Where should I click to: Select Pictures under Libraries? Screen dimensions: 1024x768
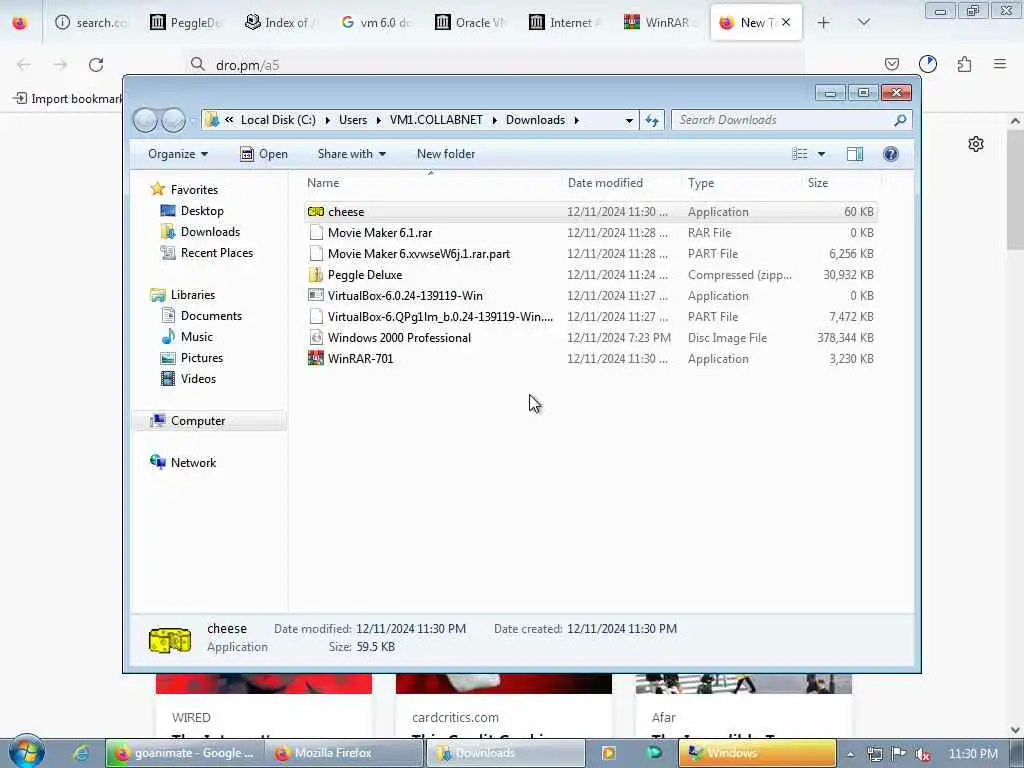(193, 358)
